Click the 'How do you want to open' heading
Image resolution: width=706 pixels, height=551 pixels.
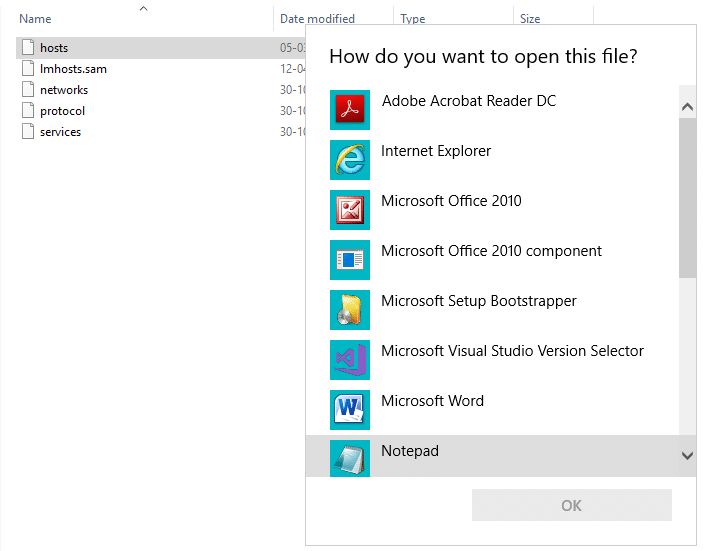[483, 57]
